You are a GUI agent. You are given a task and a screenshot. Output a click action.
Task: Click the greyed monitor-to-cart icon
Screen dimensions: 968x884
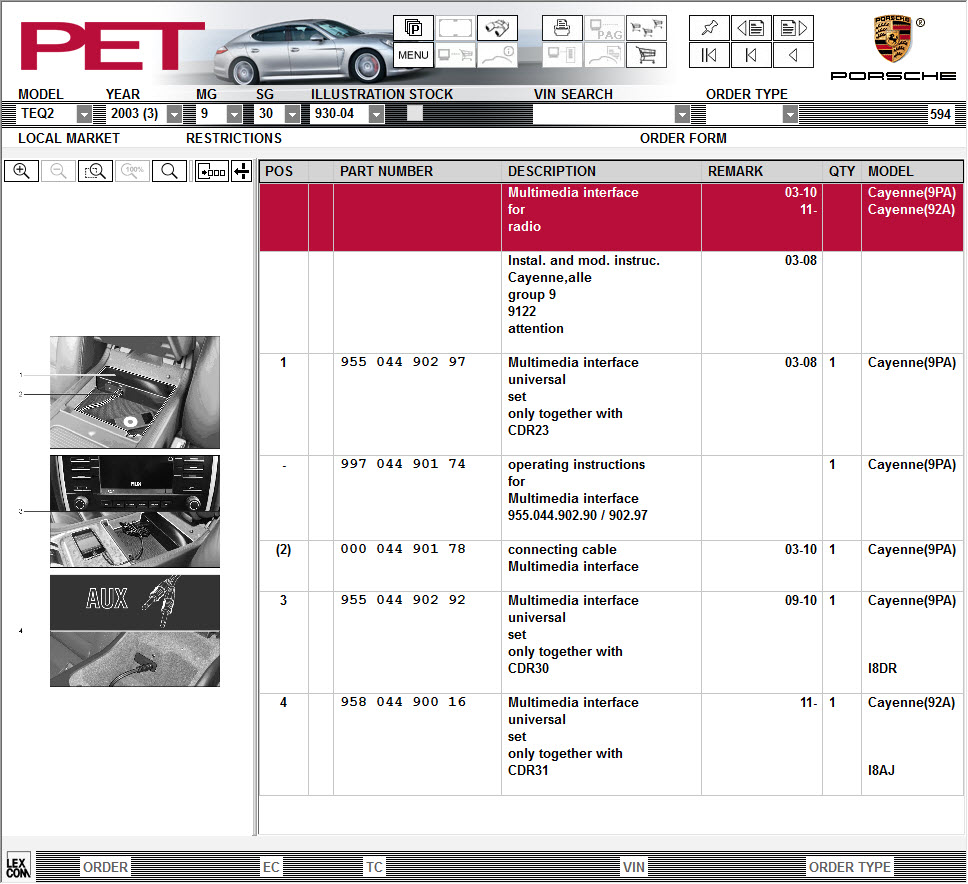[x=456, y=54]
